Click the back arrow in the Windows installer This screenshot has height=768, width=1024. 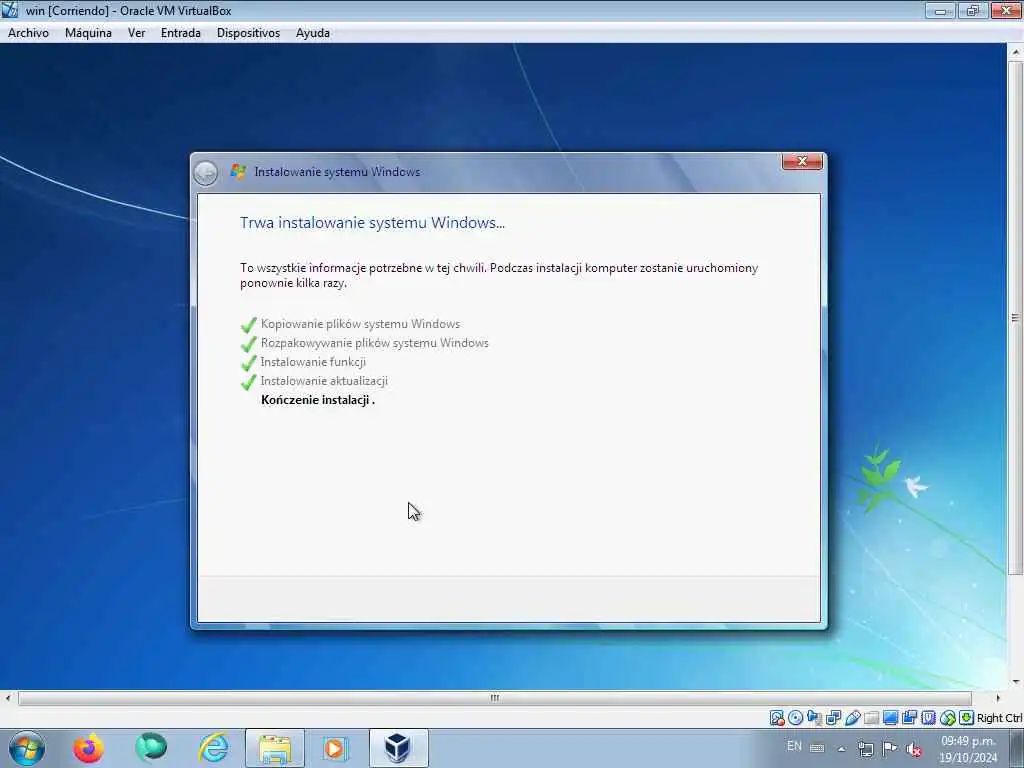coord(206,173)
